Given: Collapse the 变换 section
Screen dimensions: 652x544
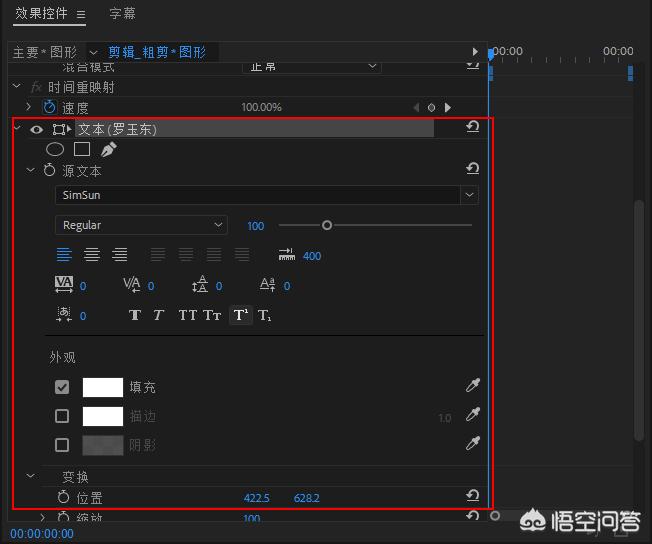Looking at the screenshot, I should coord(30,475).
